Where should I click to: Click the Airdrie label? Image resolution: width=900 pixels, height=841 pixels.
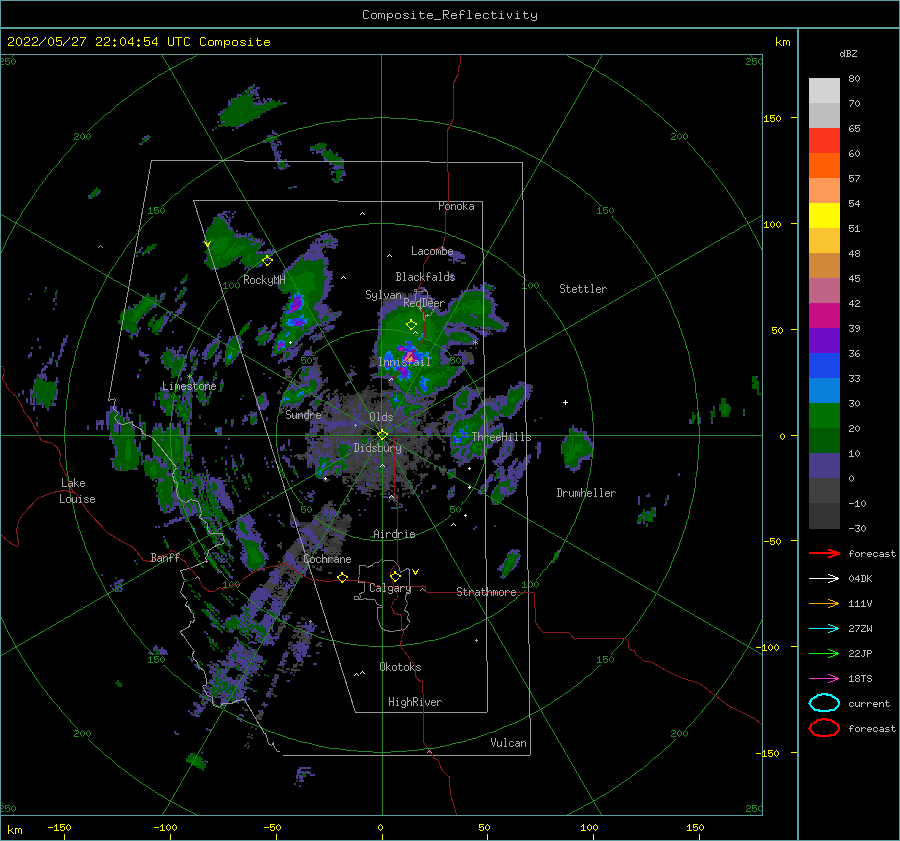click(394, 534)
